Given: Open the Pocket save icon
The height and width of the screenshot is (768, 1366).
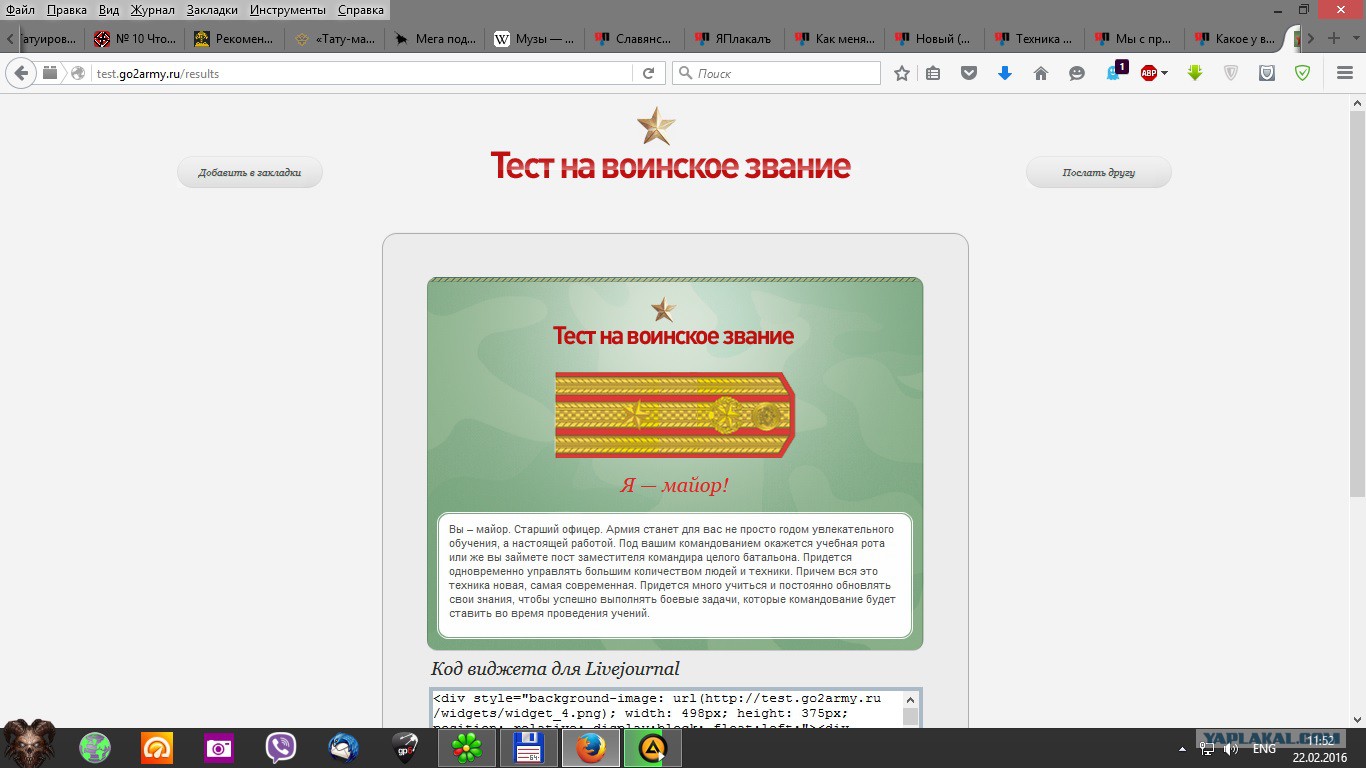Looking at the screenshot, I should pyautogui.click(x=968, y=73).
